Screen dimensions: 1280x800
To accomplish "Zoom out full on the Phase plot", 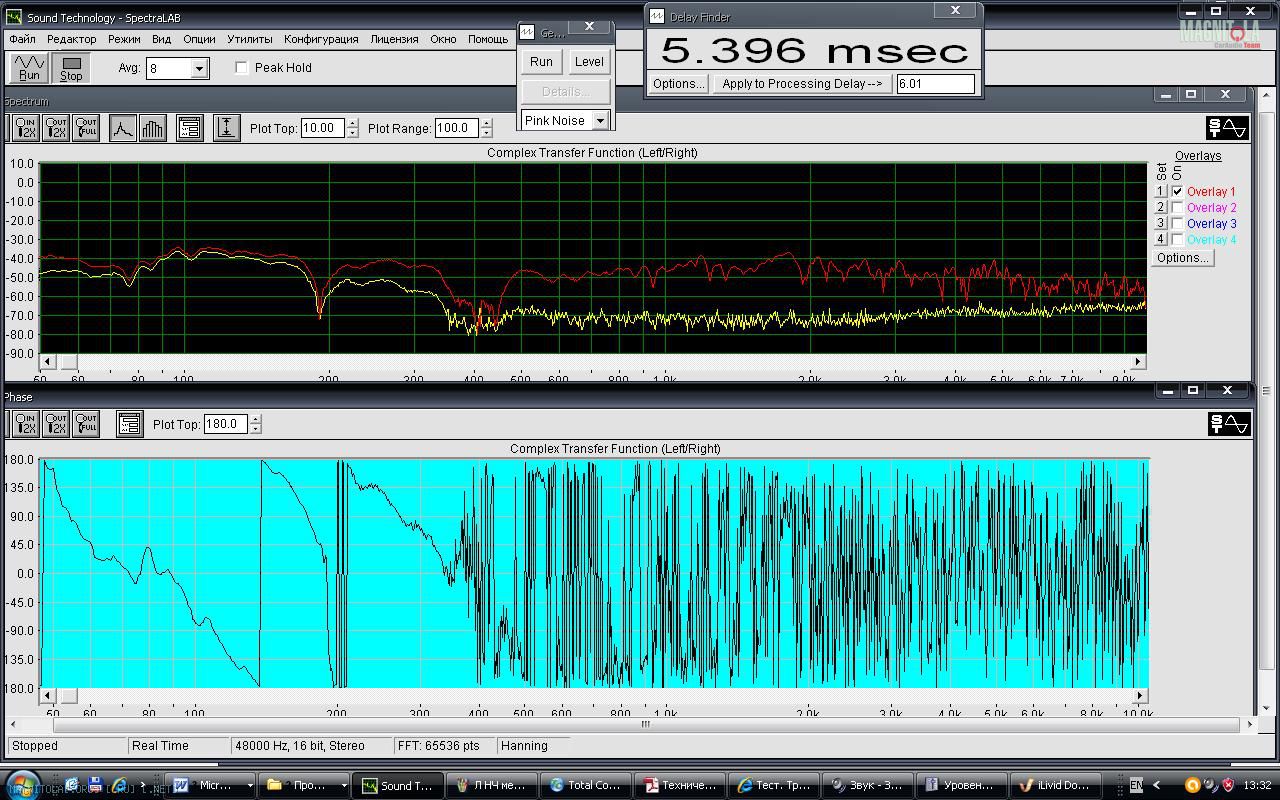I will (x=86, y=424).
